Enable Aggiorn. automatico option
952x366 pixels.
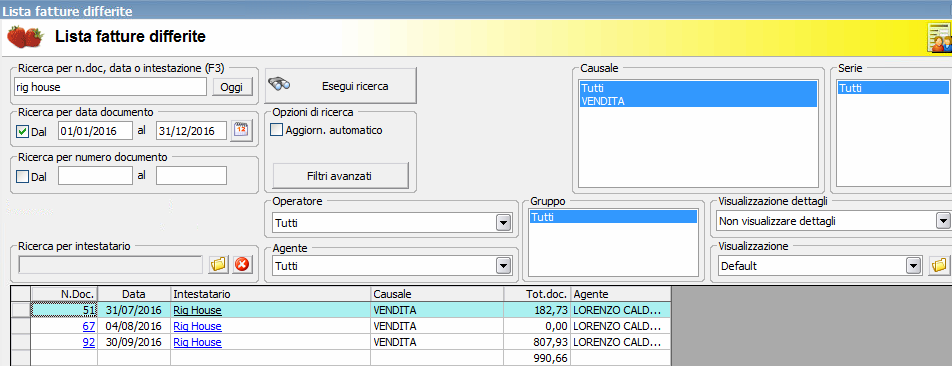(x=276, y=130)
